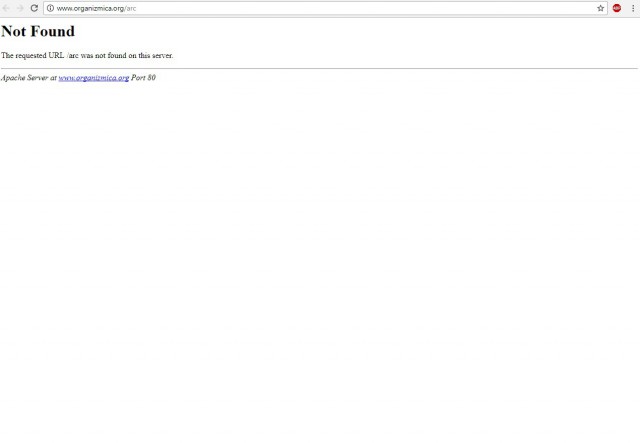Bookmark this page with the star icon
640x443 pixels.
point(600,8)
